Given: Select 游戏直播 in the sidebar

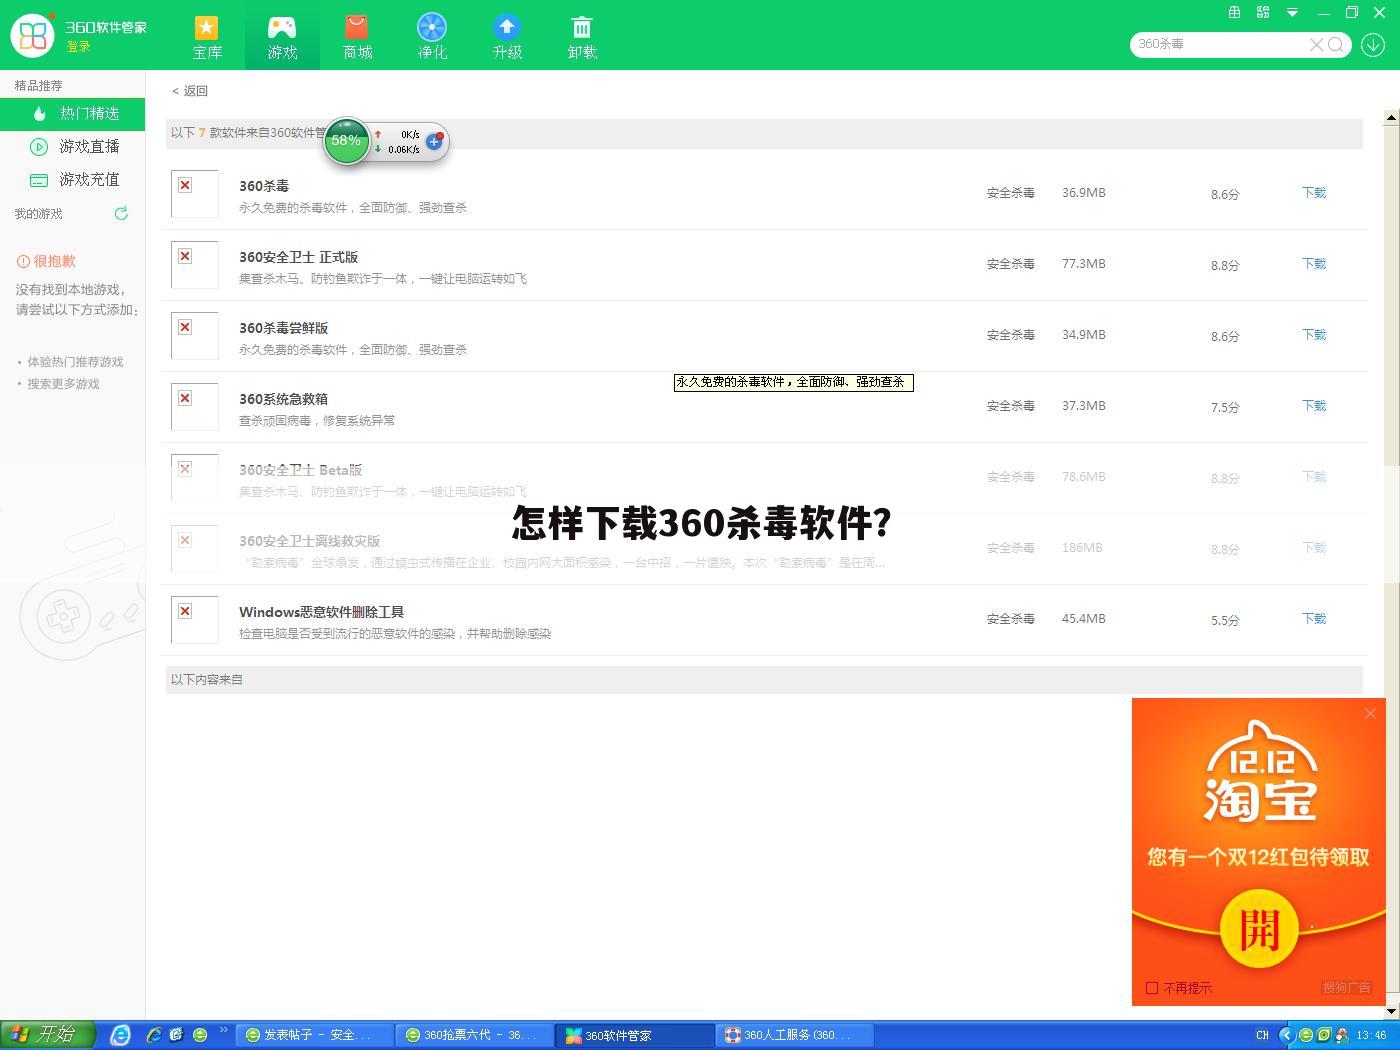Looking at the screenshot, I should tap(72, 147).
